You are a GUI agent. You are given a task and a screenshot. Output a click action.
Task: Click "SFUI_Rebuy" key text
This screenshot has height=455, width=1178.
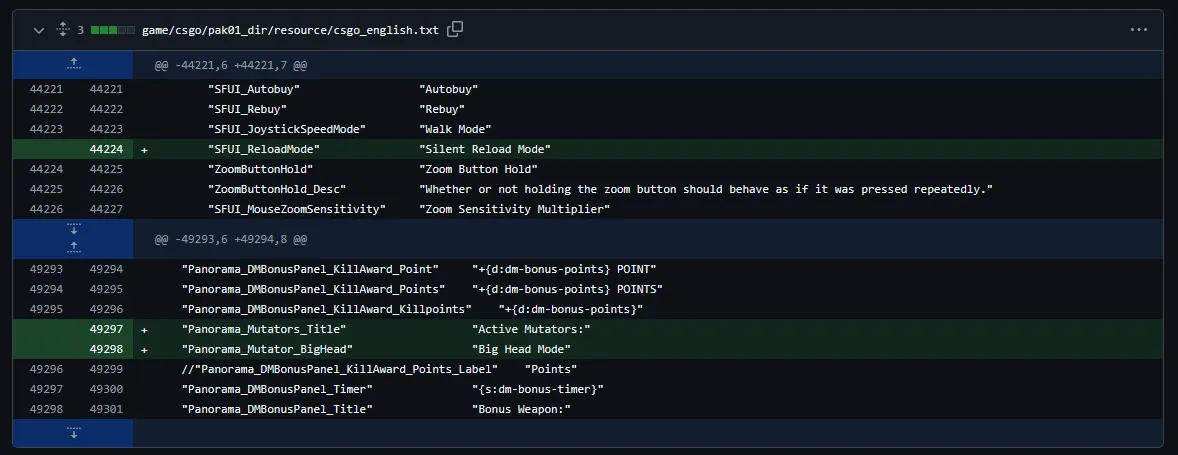click(247, 110)
